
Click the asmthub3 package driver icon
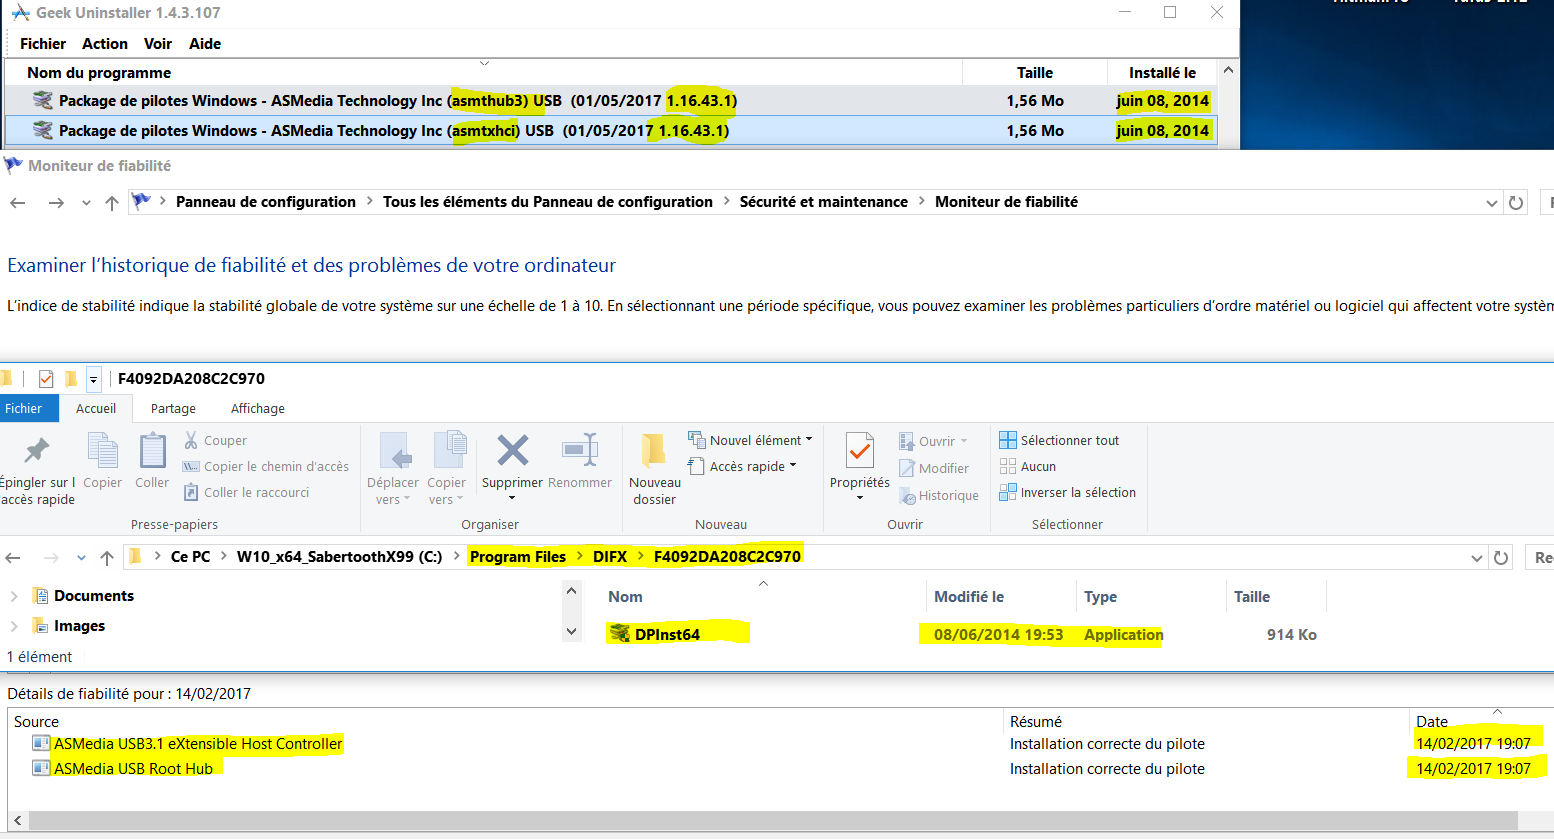pyautogui.click(x=43, y=100)
